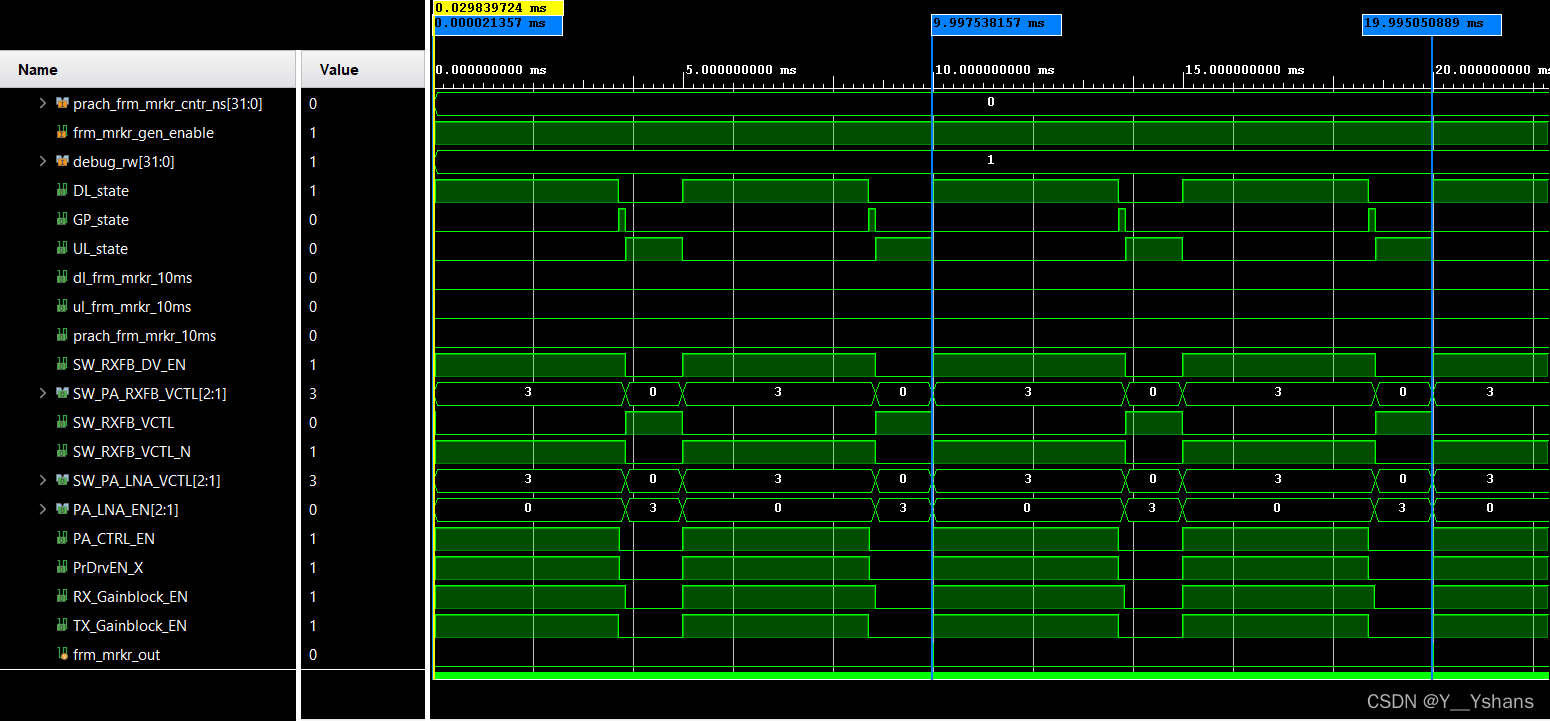Click the TX_Gainblock_EN signal icon
1550x721 pixels.
tap(62, 625)
